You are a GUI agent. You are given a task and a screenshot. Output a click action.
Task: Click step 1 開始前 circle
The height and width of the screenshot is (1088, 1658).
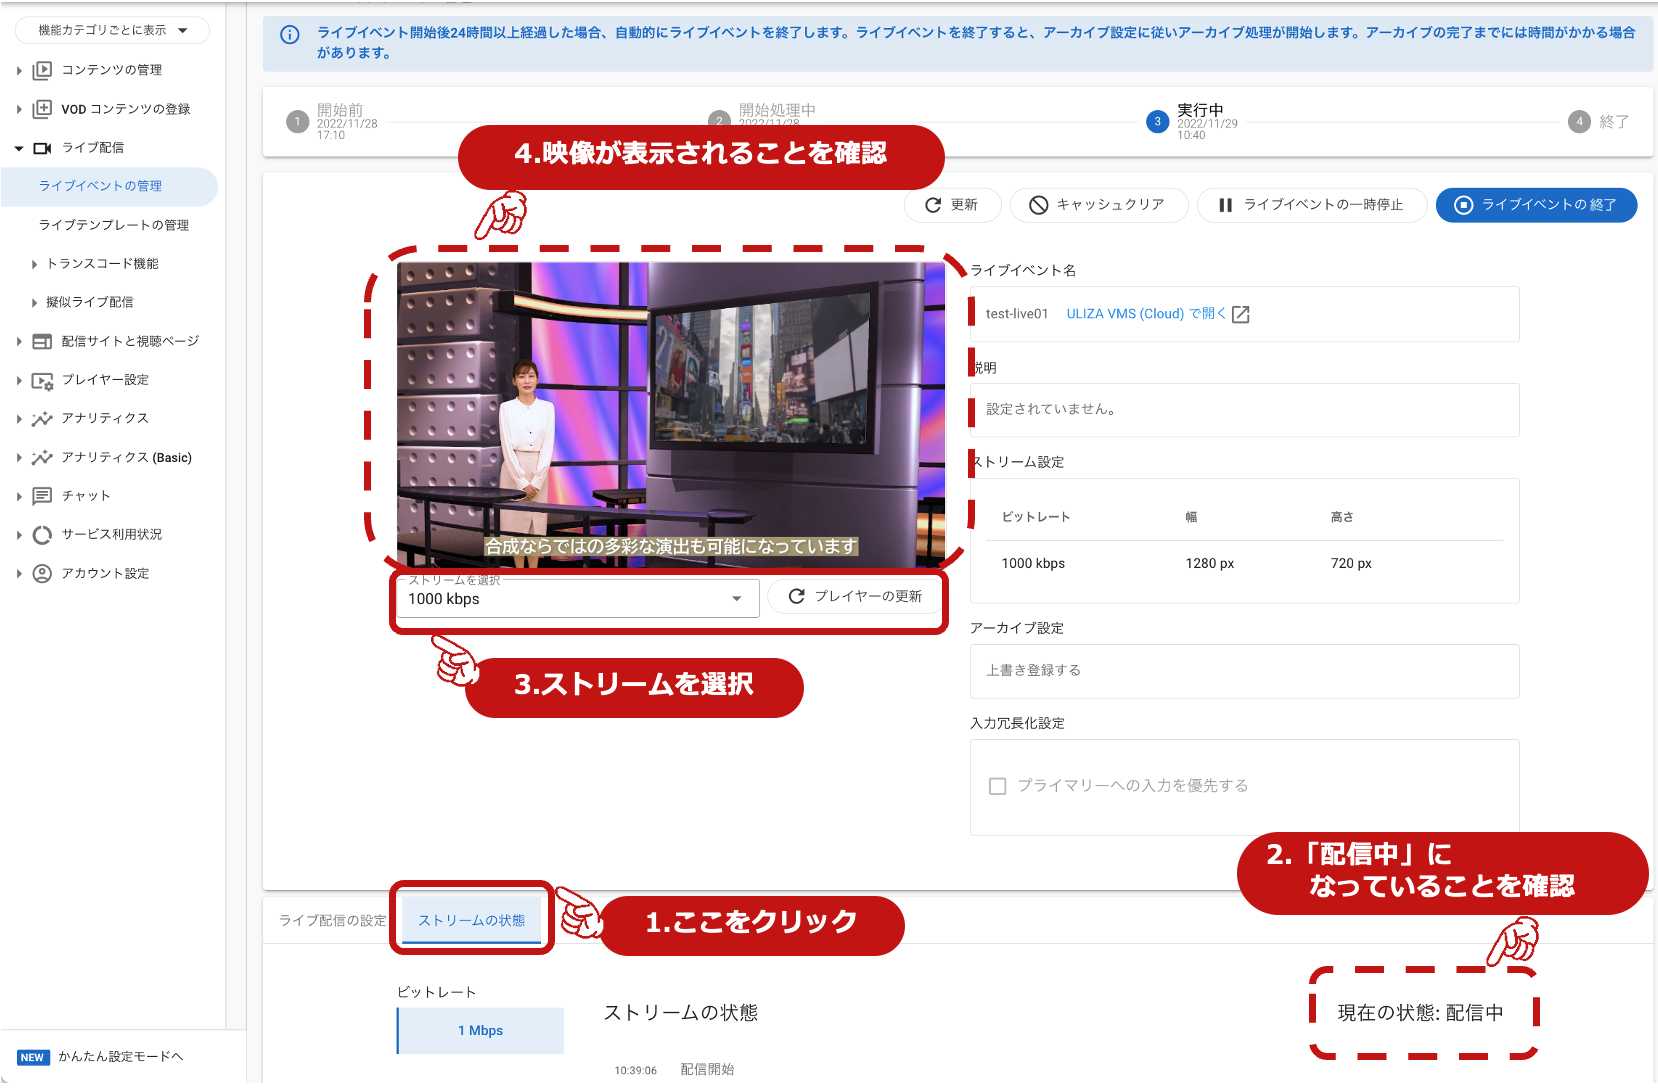pyautogui.click(x=297, y=122)
